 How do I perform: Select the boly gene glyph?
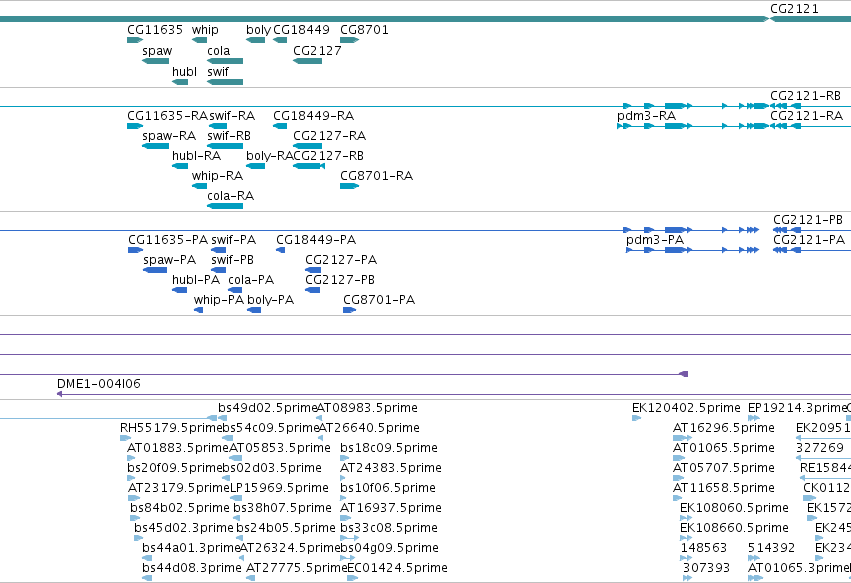255,40
